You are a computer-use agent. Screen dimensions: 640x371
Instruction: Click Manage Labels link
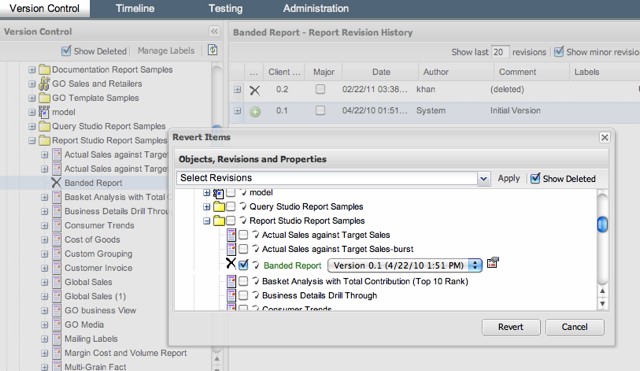pos(166,51)
